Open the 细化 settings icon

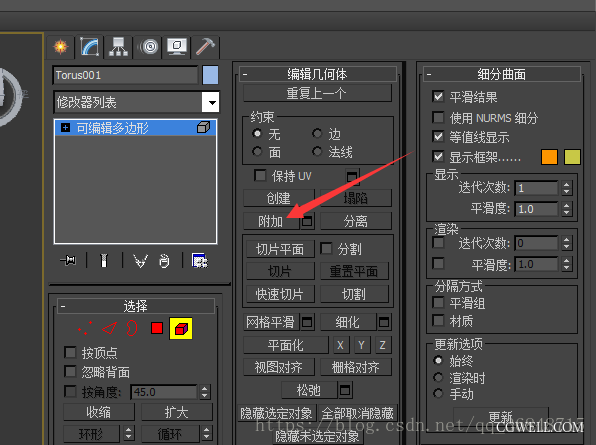point(384,322)
